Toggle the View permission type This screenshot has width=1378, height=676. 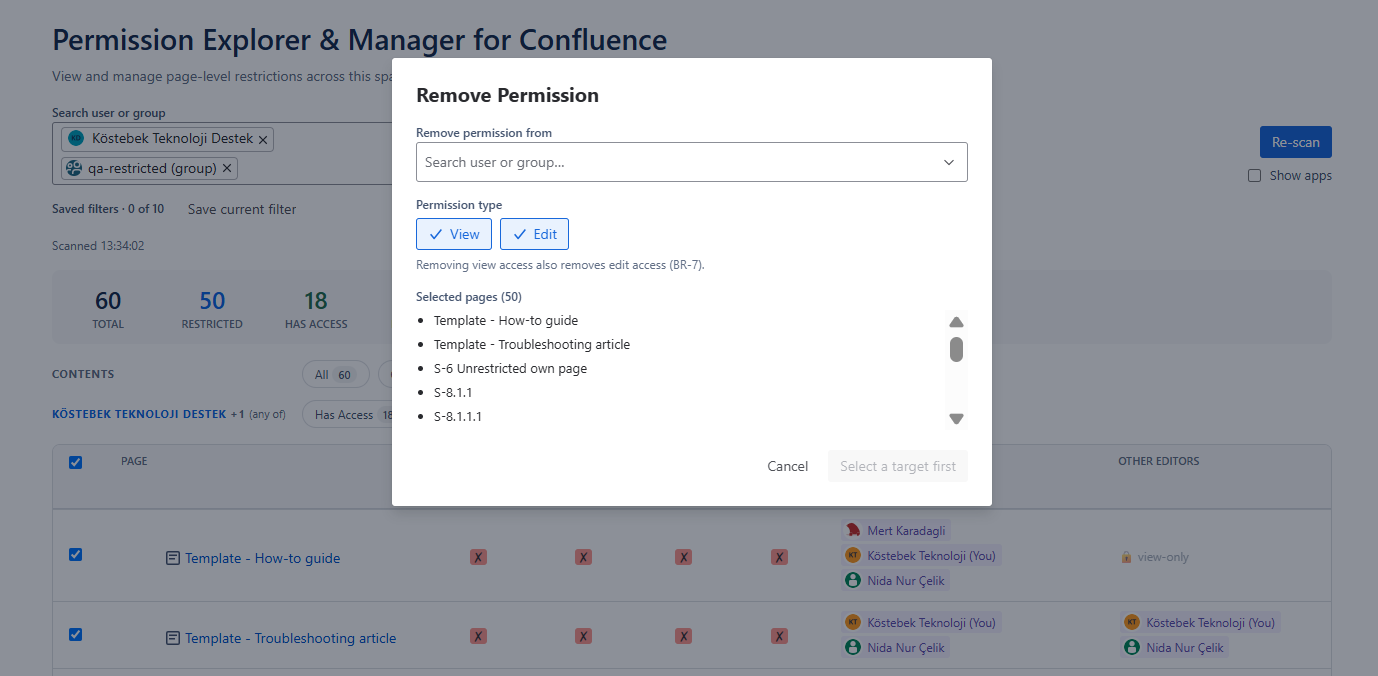click(x=454, y=234)
